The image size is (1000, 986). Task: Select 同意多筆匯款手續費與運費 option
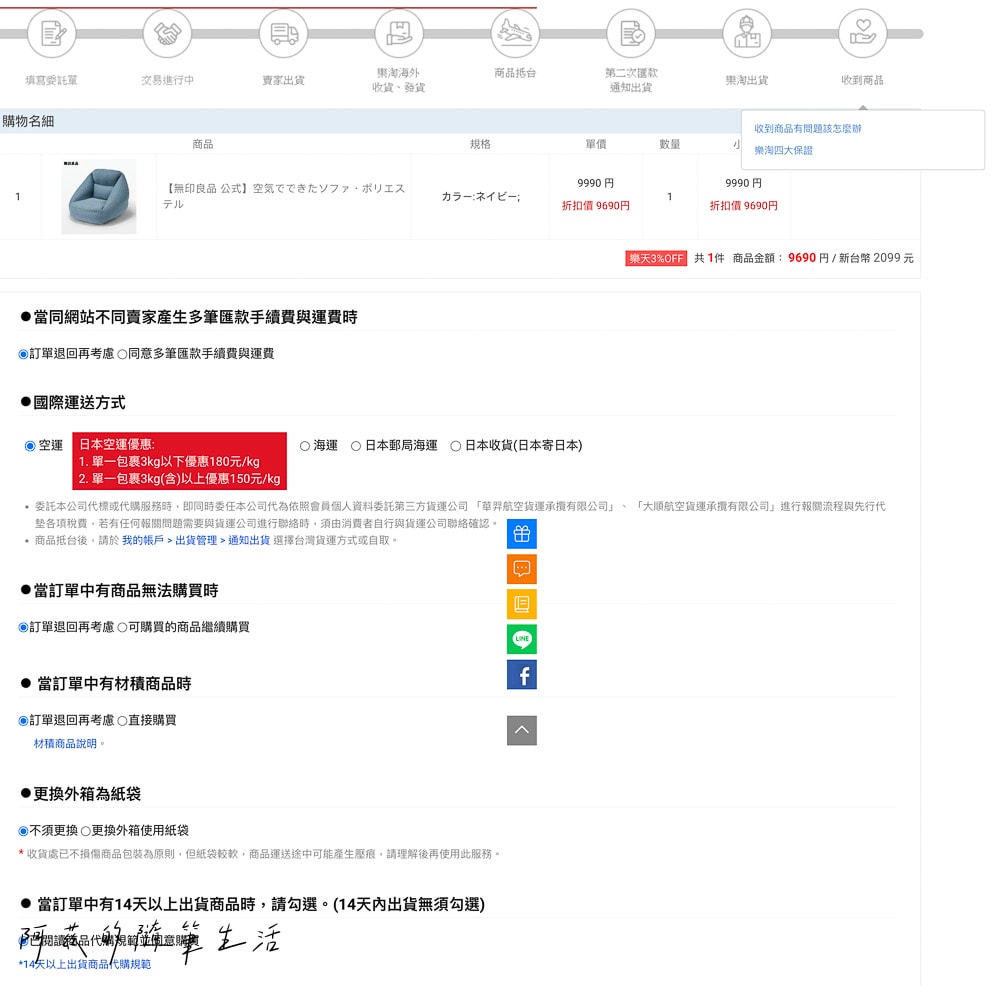coord(122,354)
